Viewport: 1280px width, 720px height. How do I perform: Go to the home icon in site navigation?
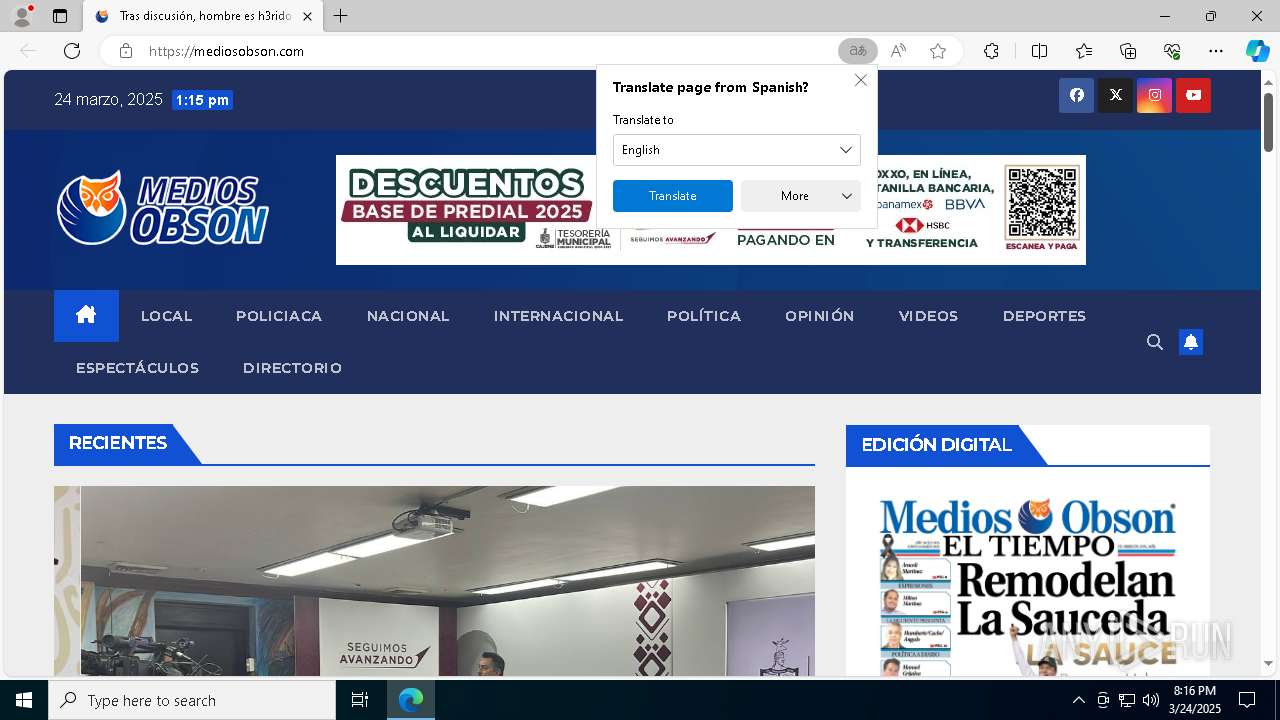(86, 316)
